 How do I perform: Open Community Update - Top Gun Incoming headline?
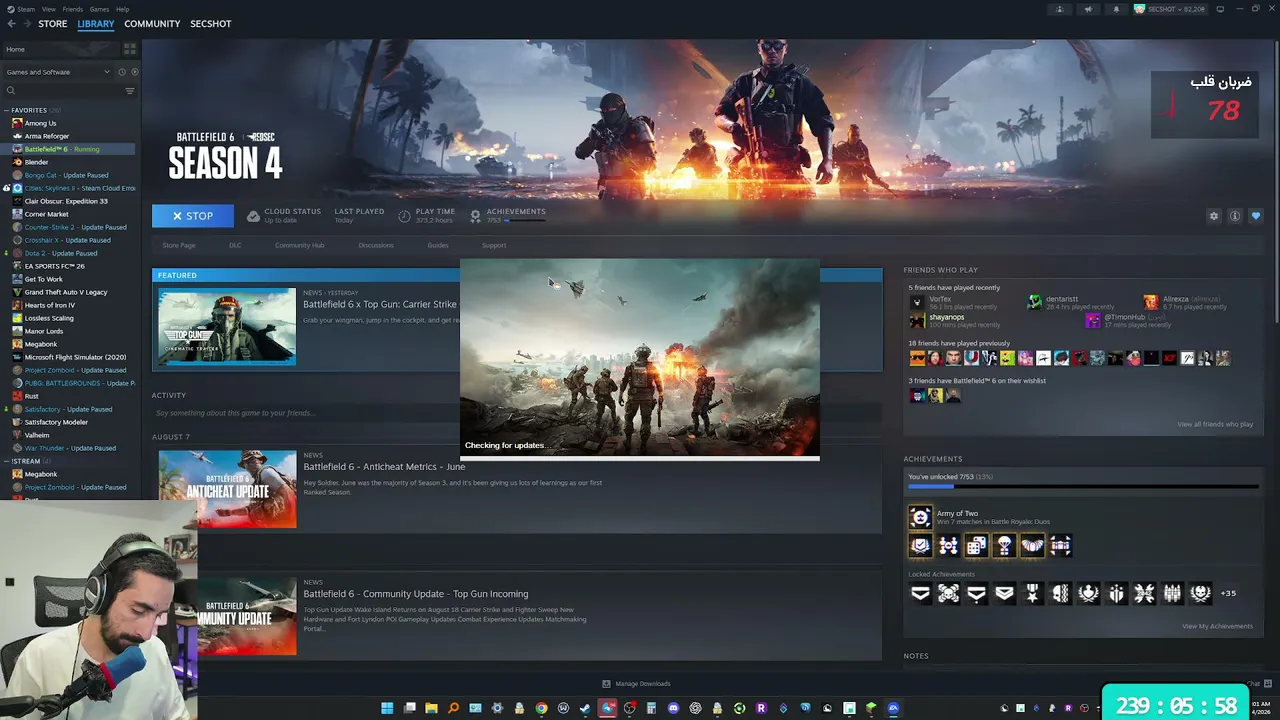point(416,594)
